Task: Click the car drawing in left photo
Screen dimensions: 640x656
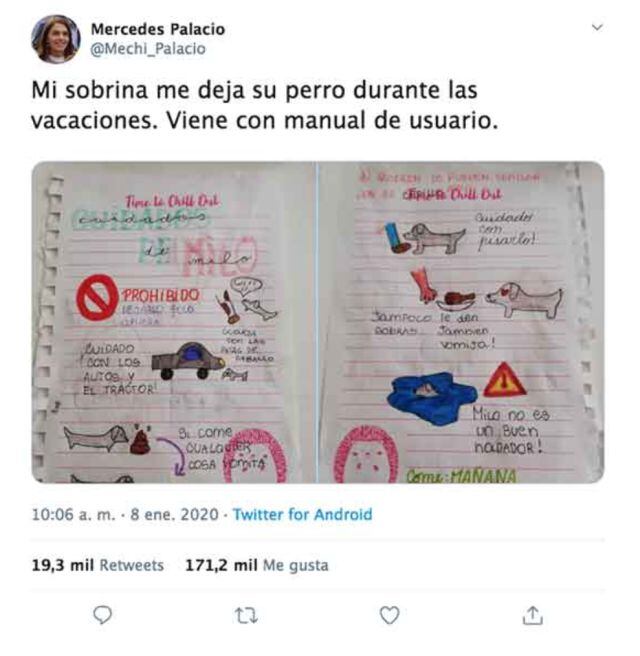Action: 188,361
